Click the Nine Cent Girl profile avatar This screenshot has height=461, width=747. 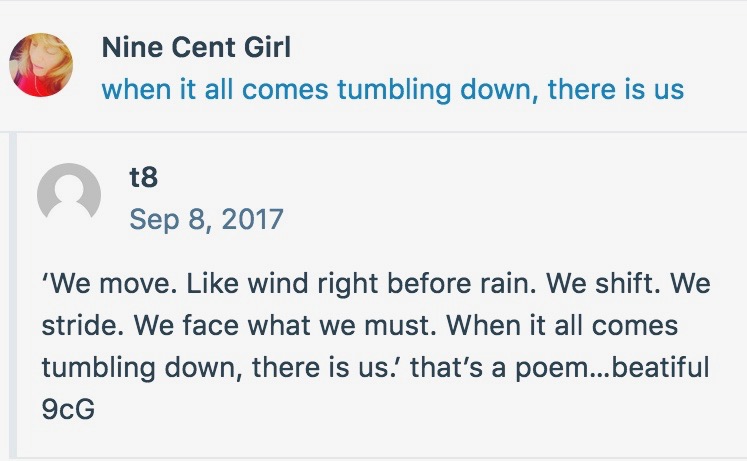click(x=41, y=65)
